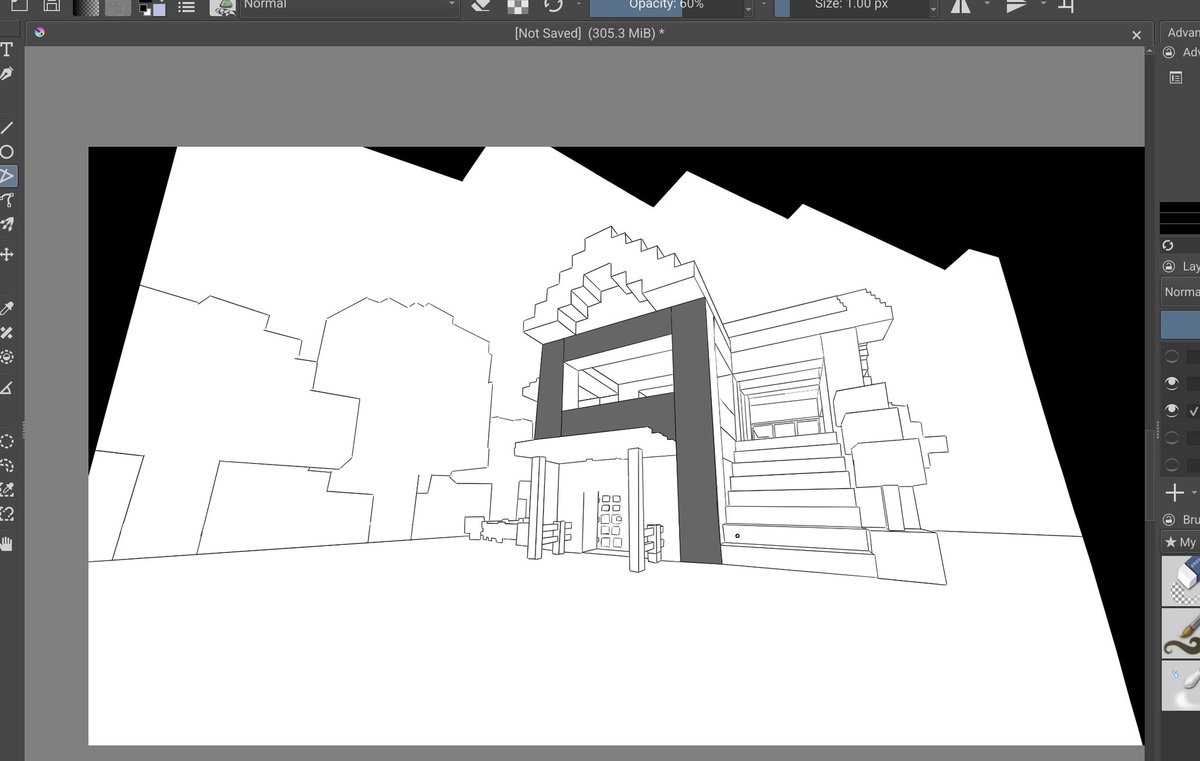The height and width of the screenshot is (761, 1200).
Task: Click the New document icon
Action: [20, 5]
